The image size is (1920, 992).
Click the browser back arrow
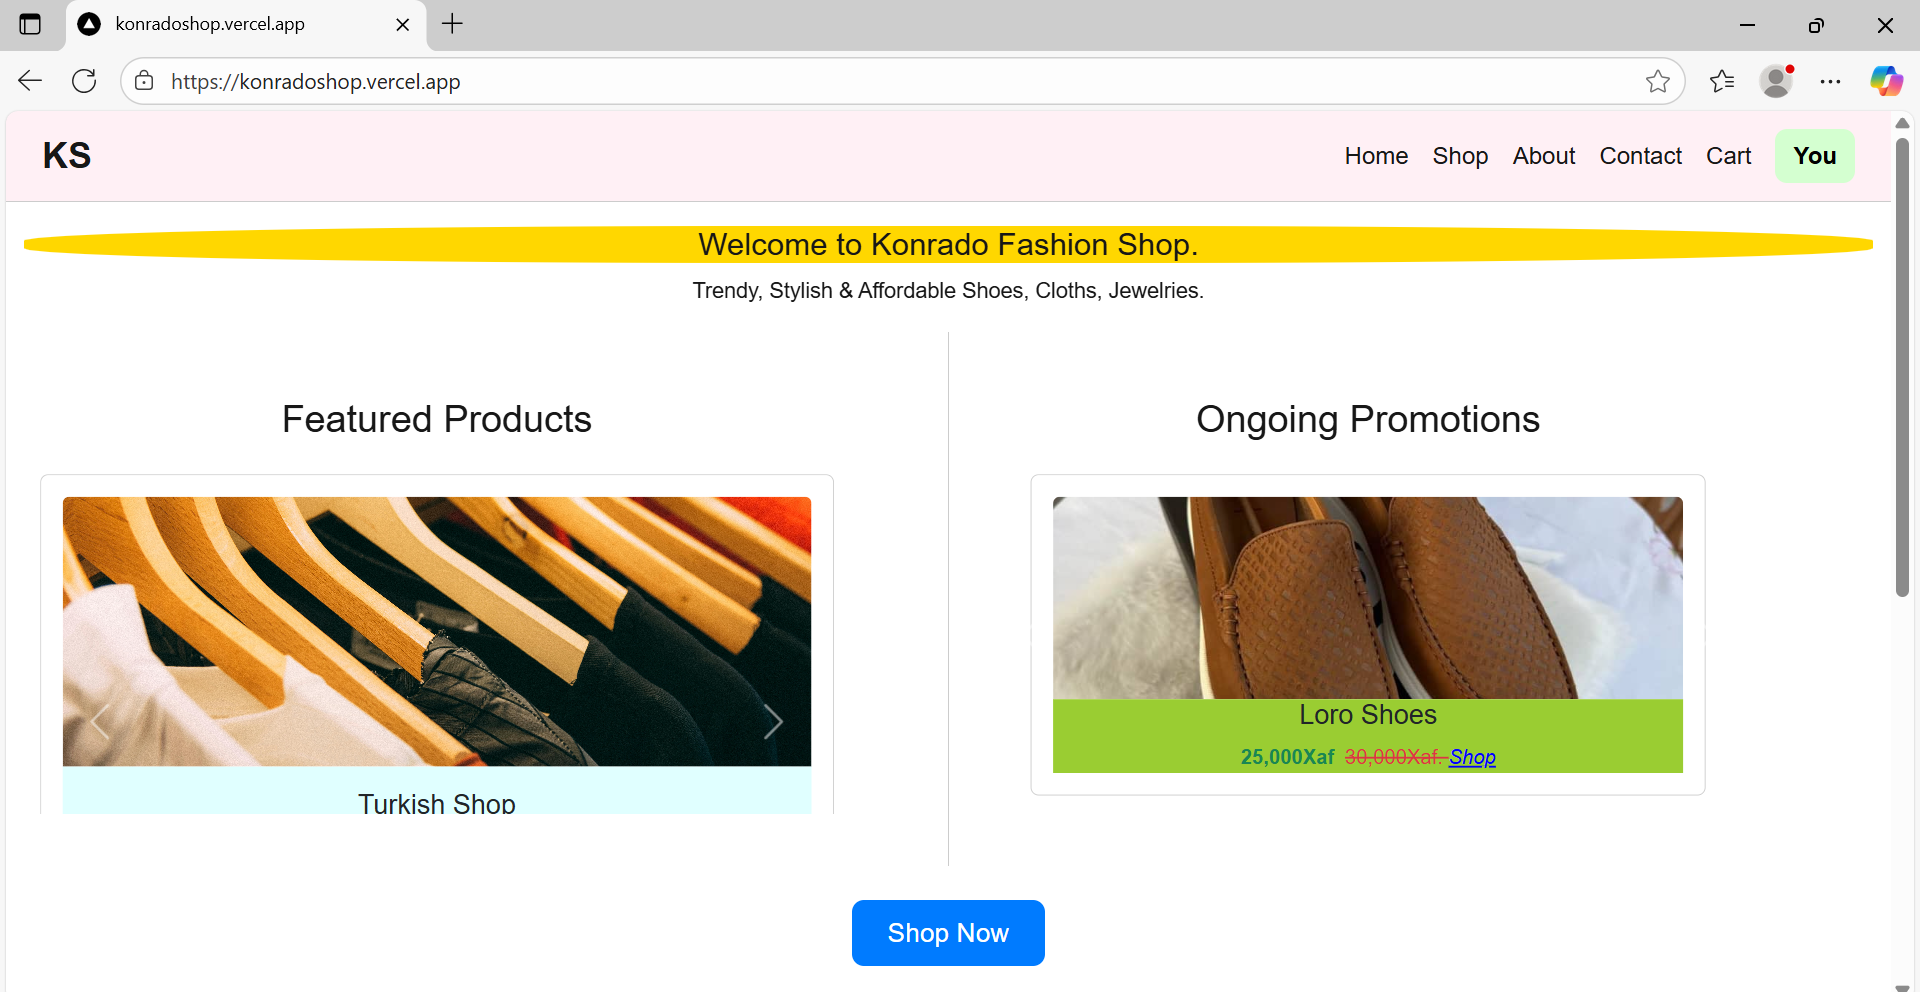[30, 81]
